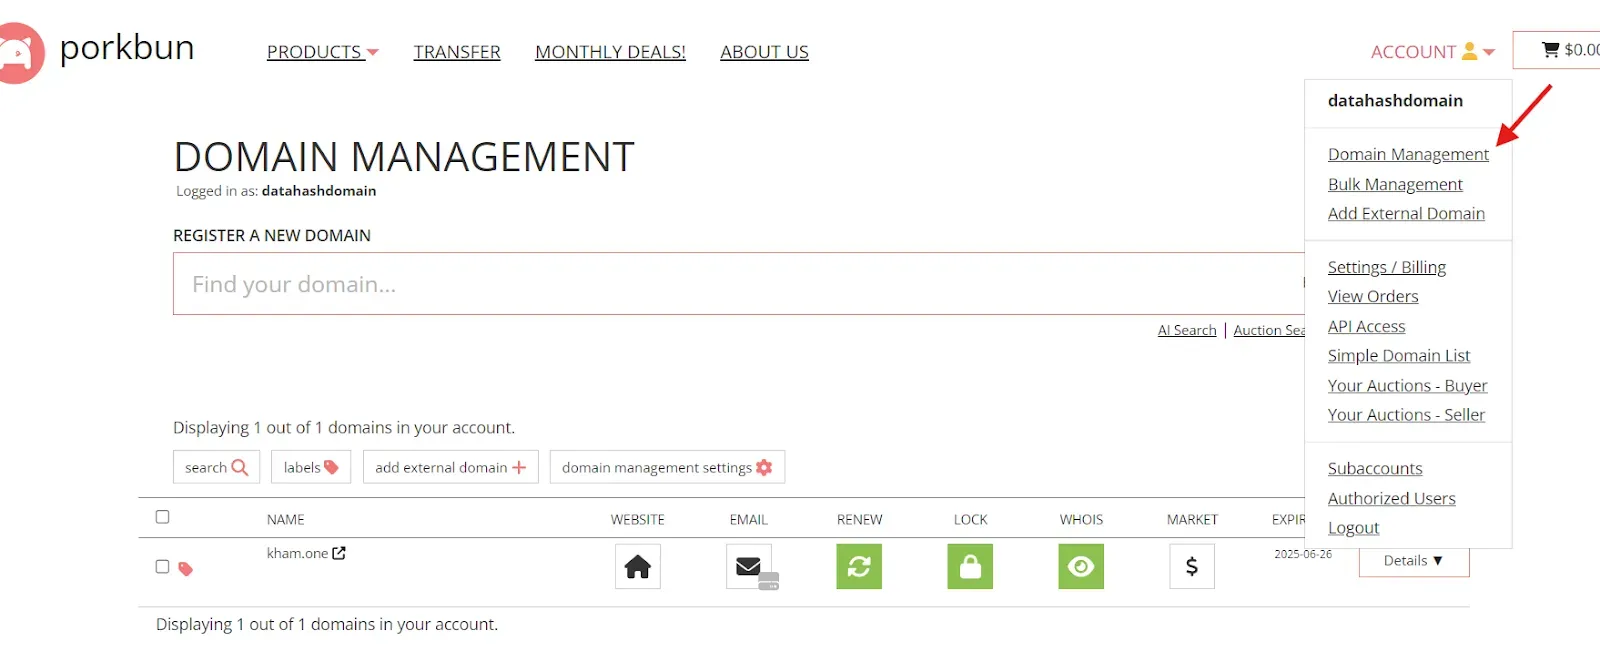The image size is (1600, 662).
Task: Click Logout in account menu
Action: coord(1353,527)
